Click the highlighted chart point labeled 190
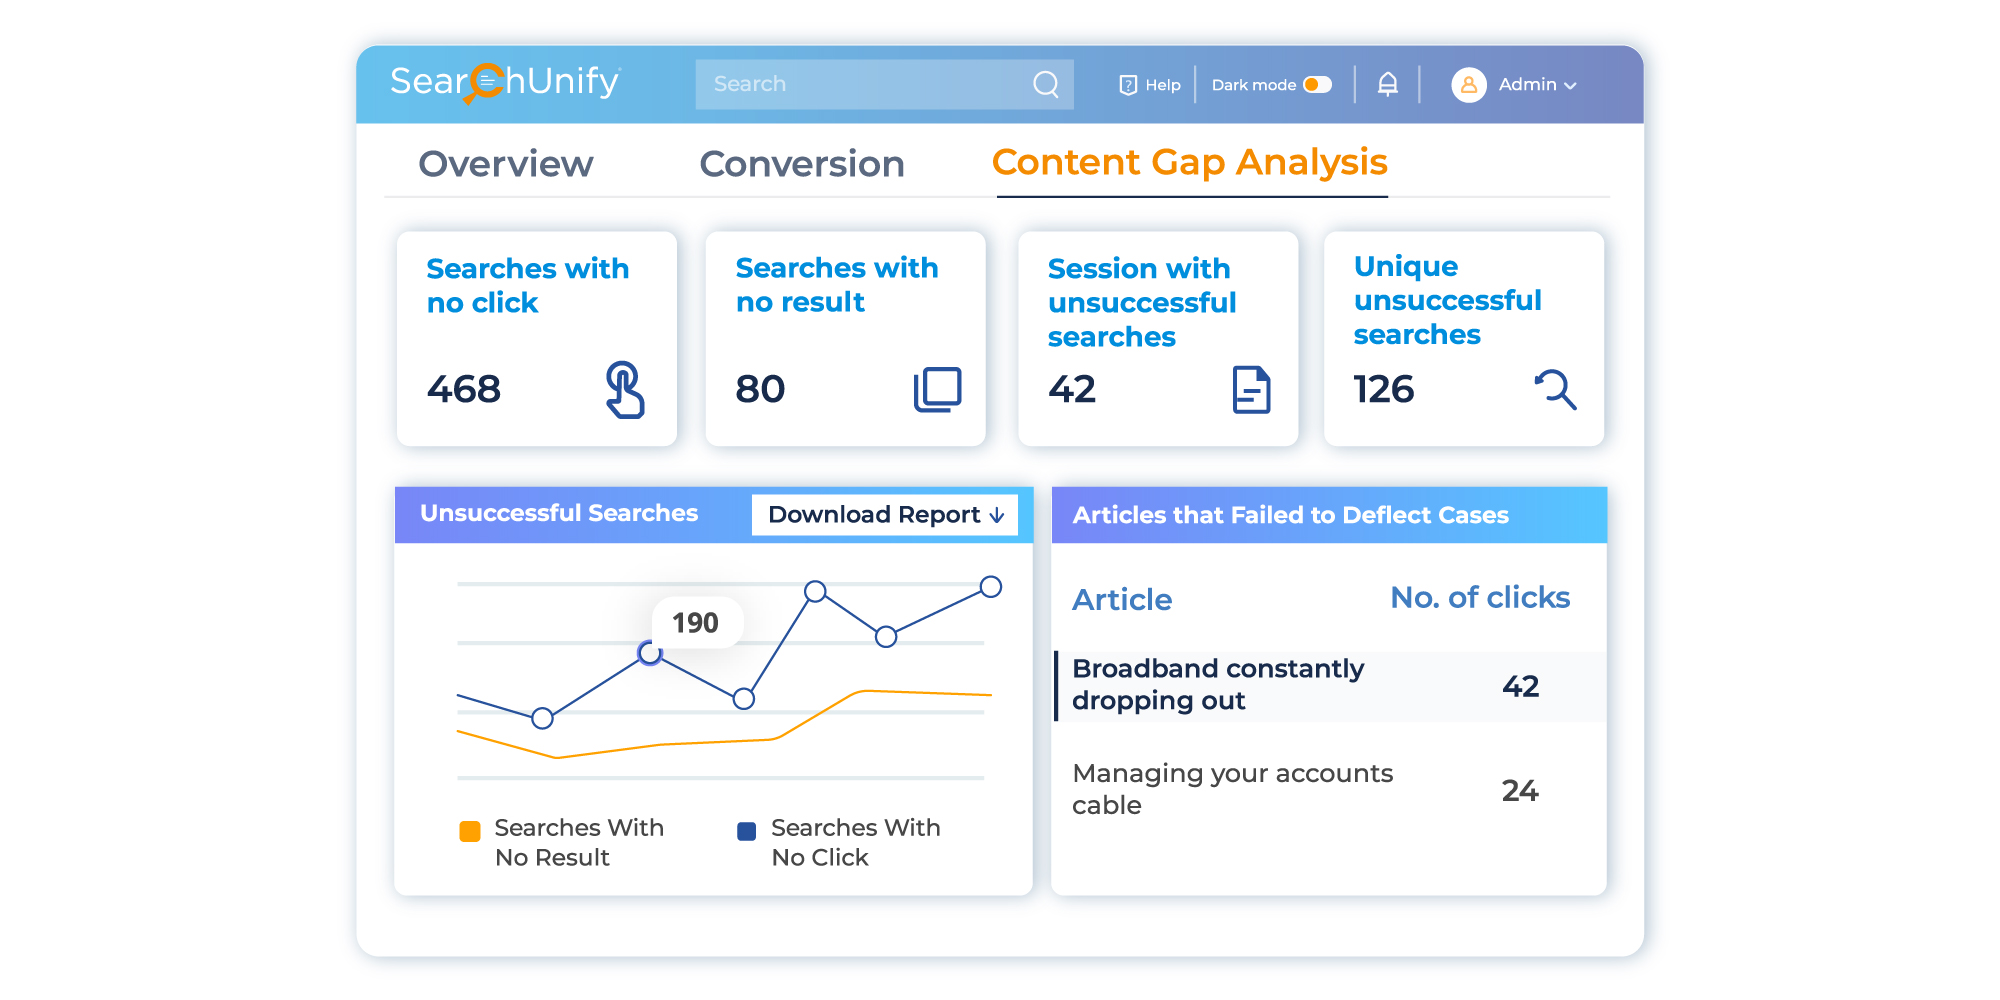 650,653
